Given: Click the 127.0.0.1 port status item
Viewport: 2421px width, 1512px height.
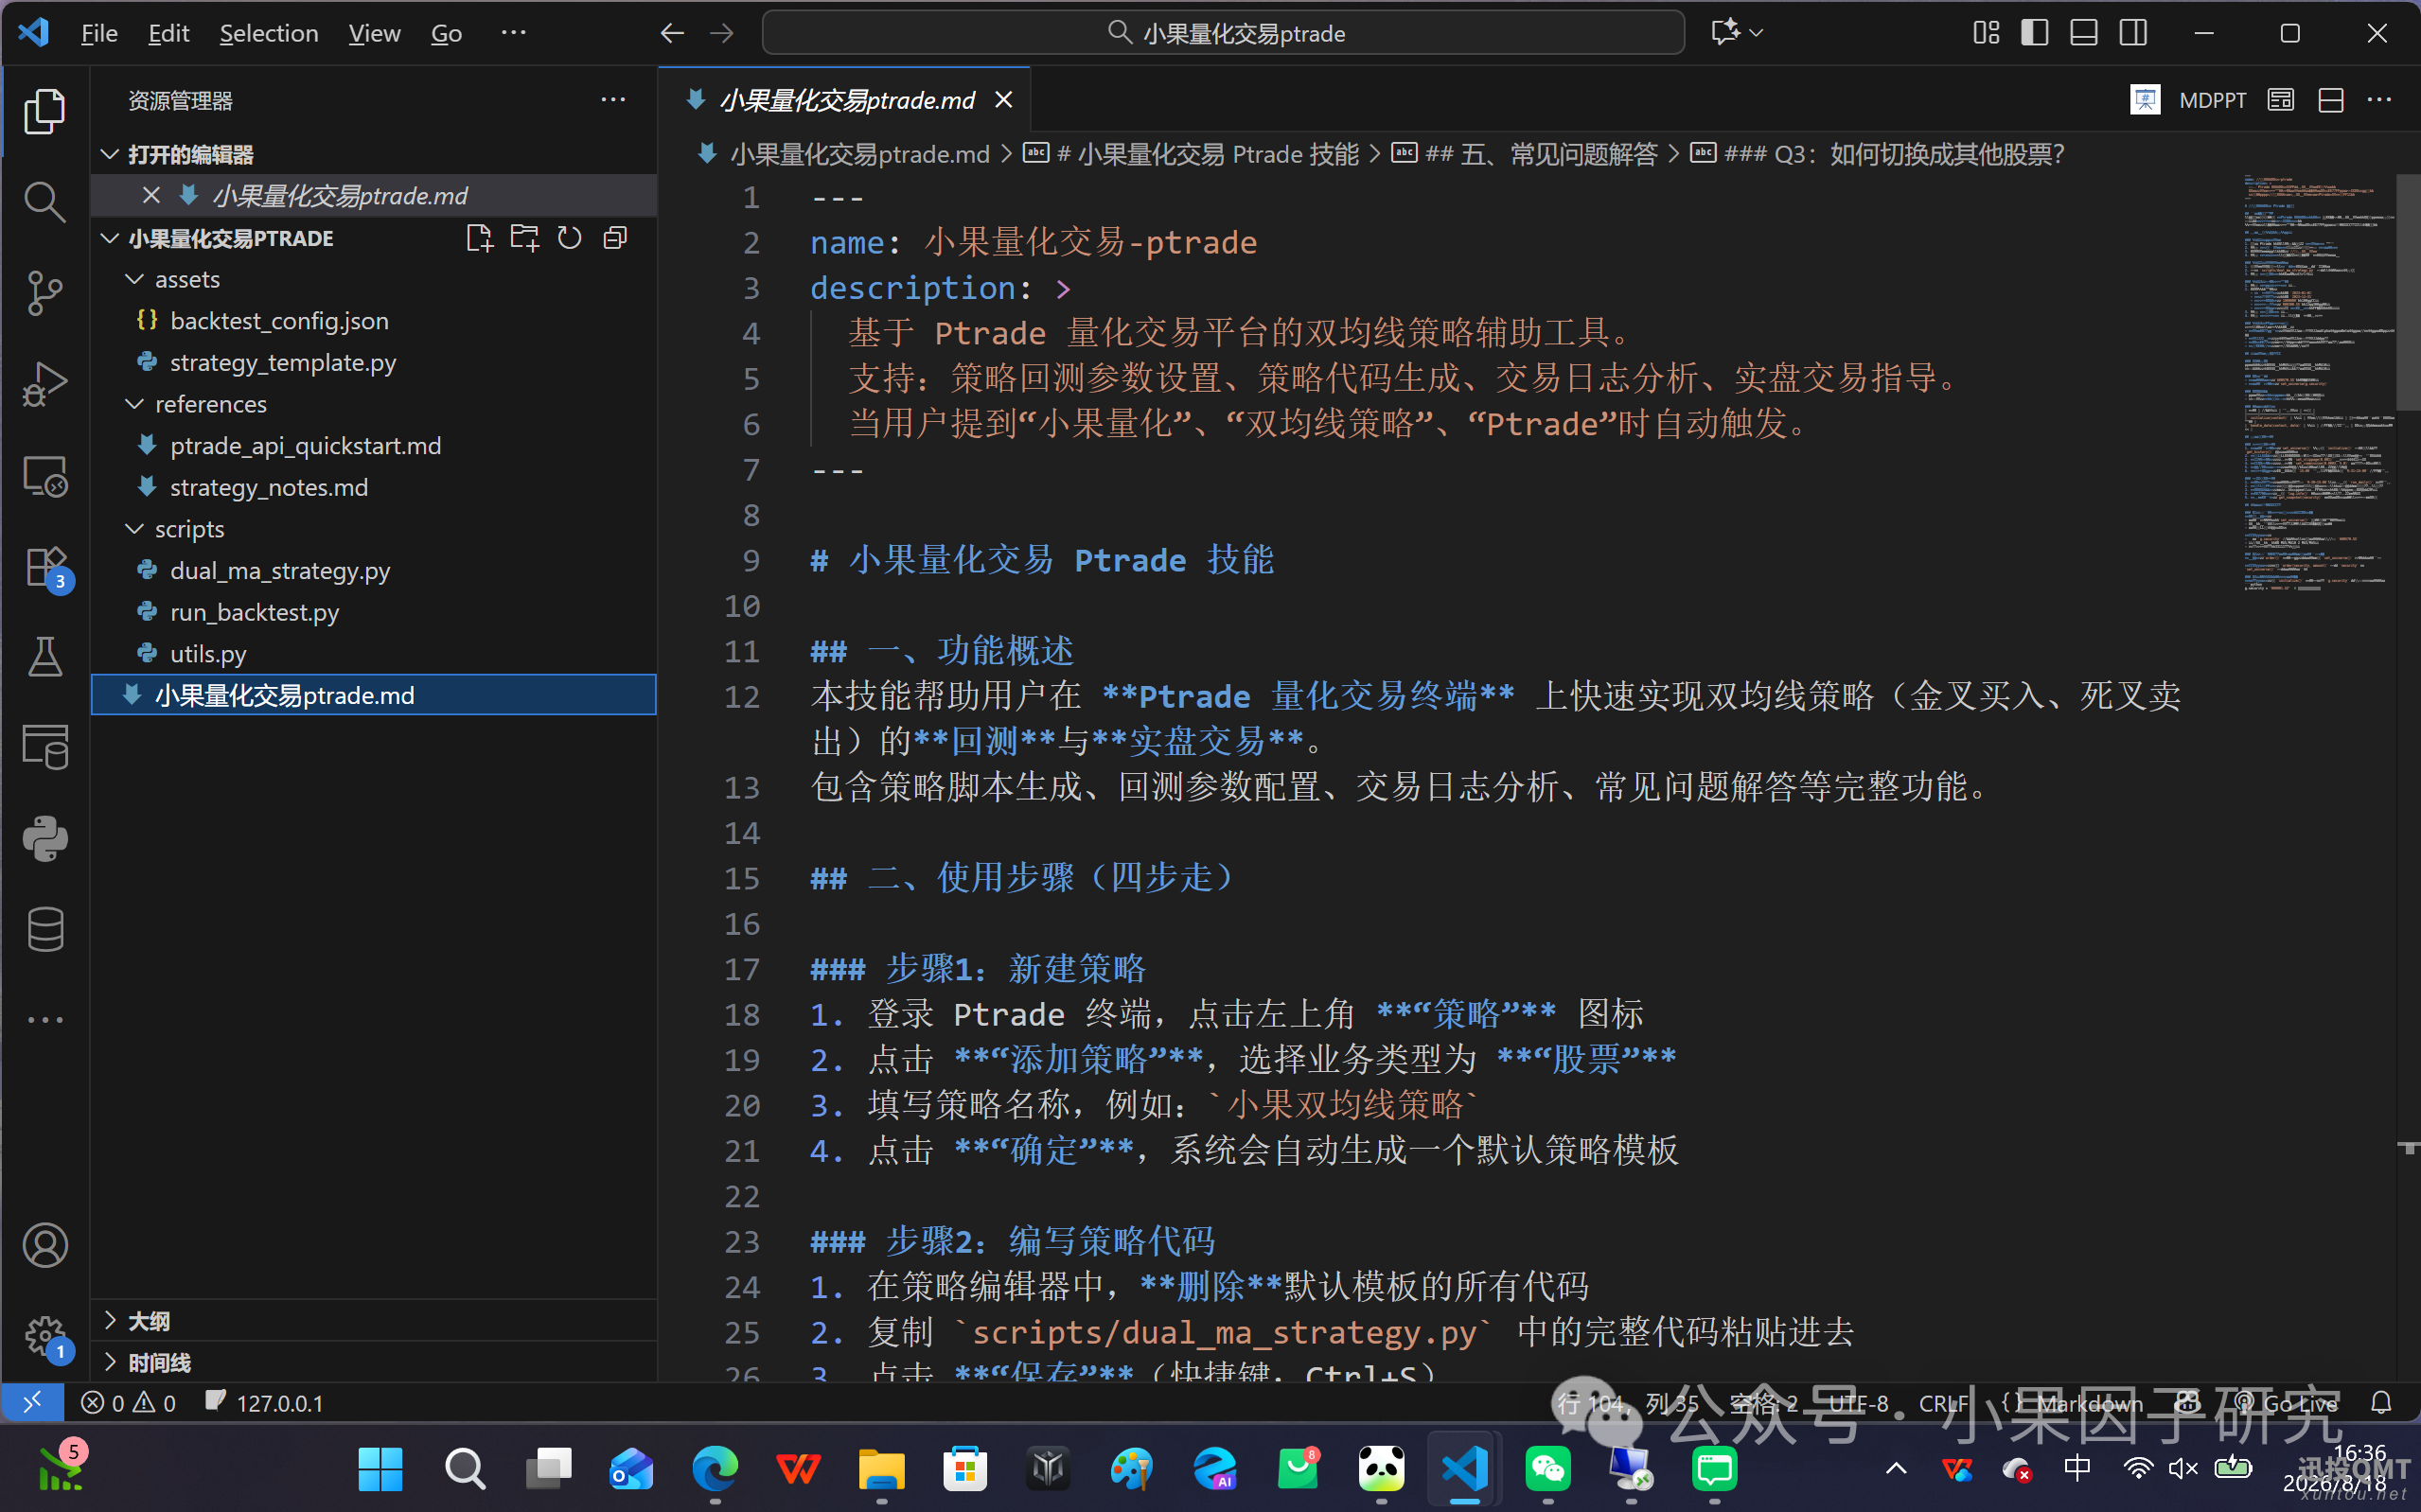Looking at the screenshot, I should tap(264, 1403).
